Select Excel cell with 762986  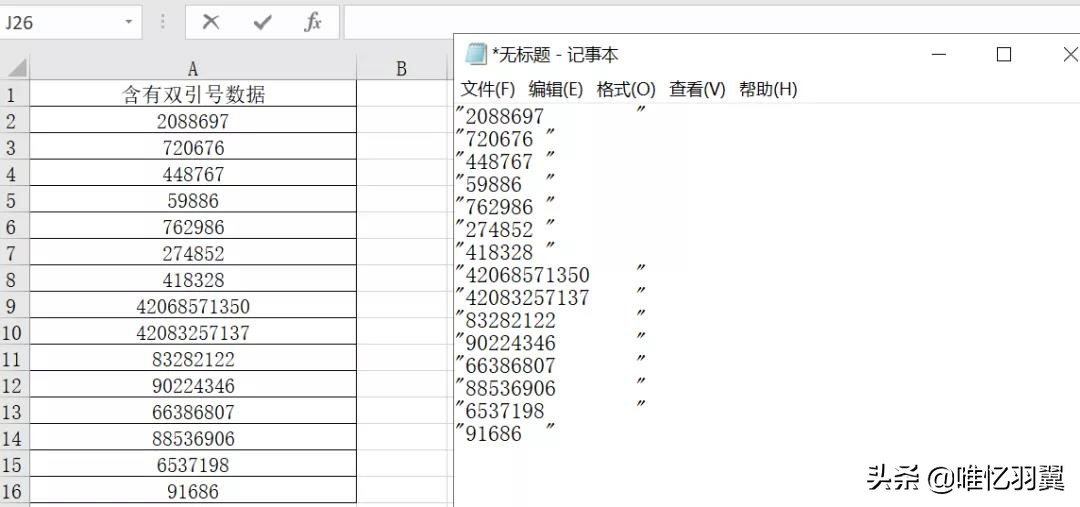click(x=193, y=226)
